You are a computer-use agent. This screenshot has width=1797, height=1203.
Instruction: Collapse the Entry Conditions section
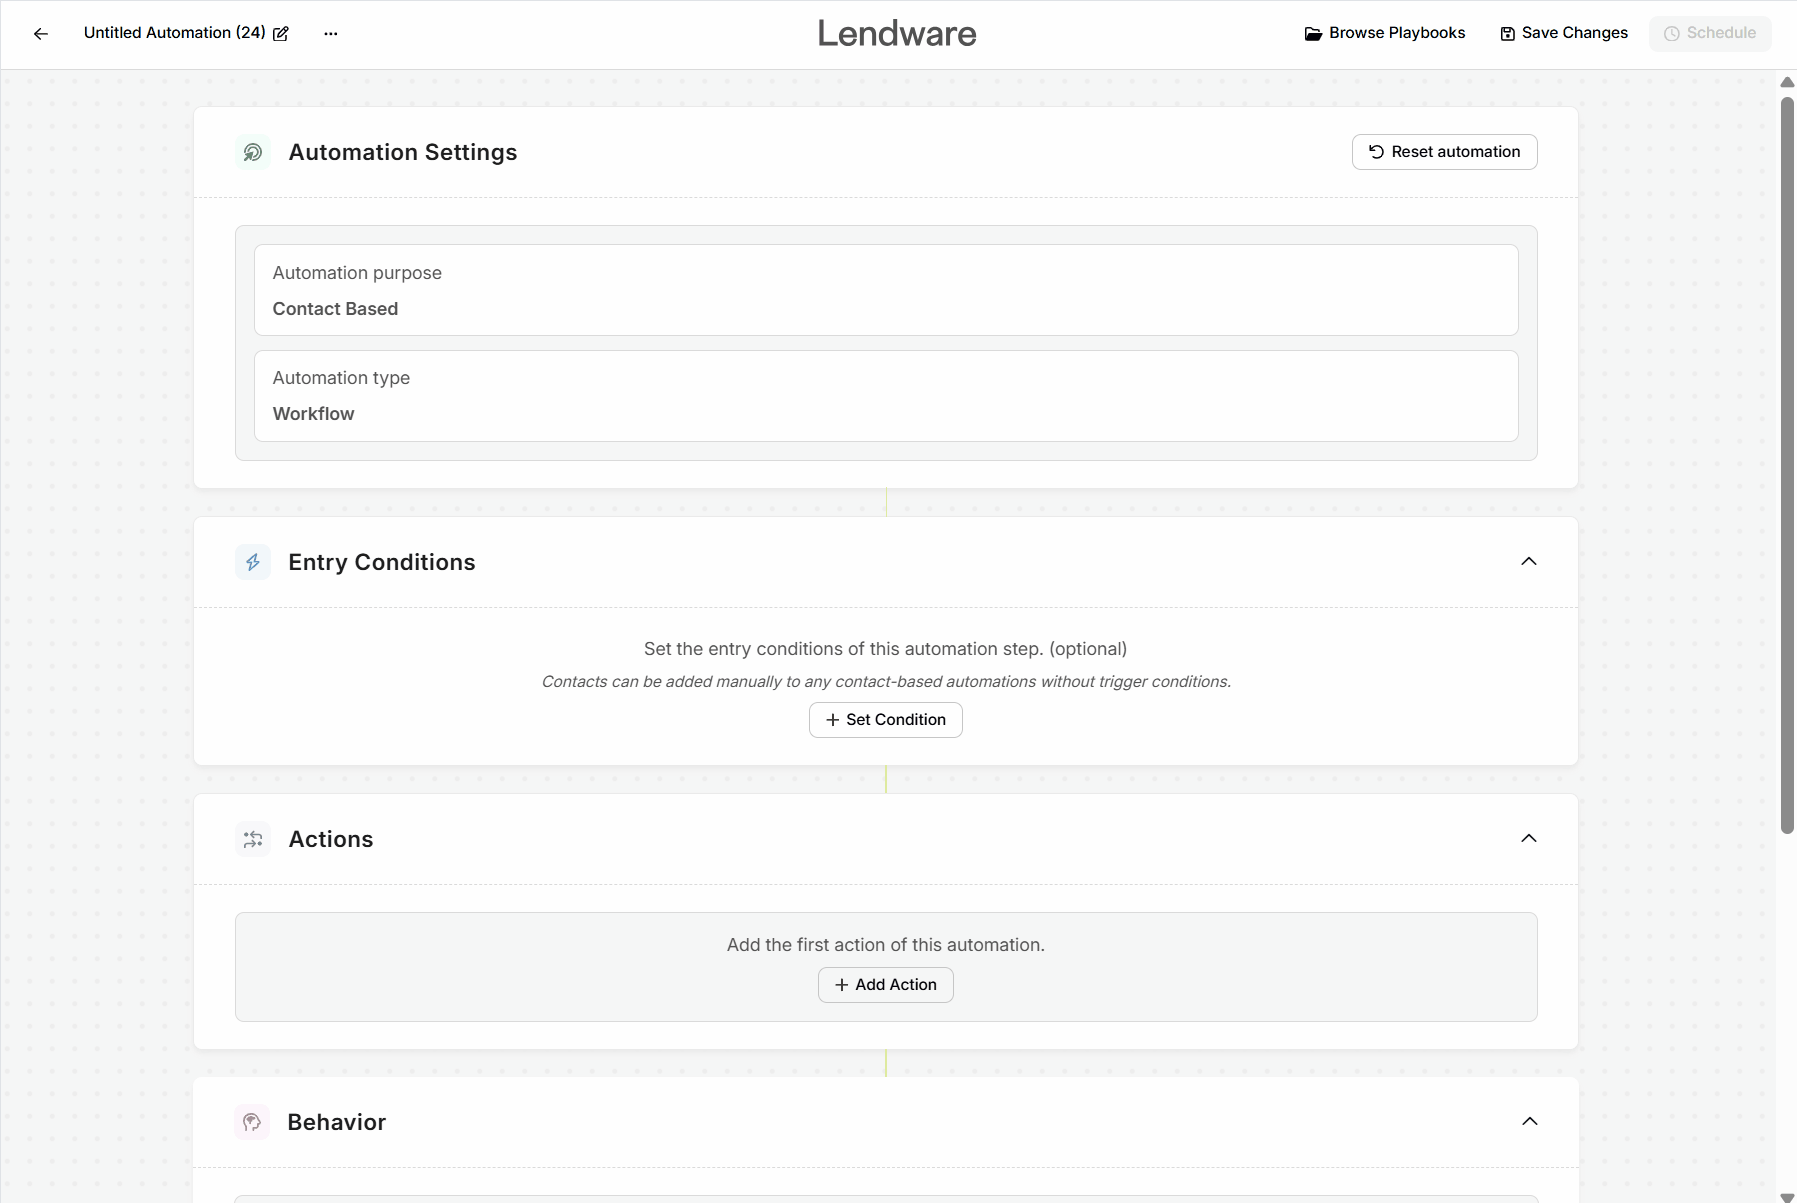(x=1528, y=561)
